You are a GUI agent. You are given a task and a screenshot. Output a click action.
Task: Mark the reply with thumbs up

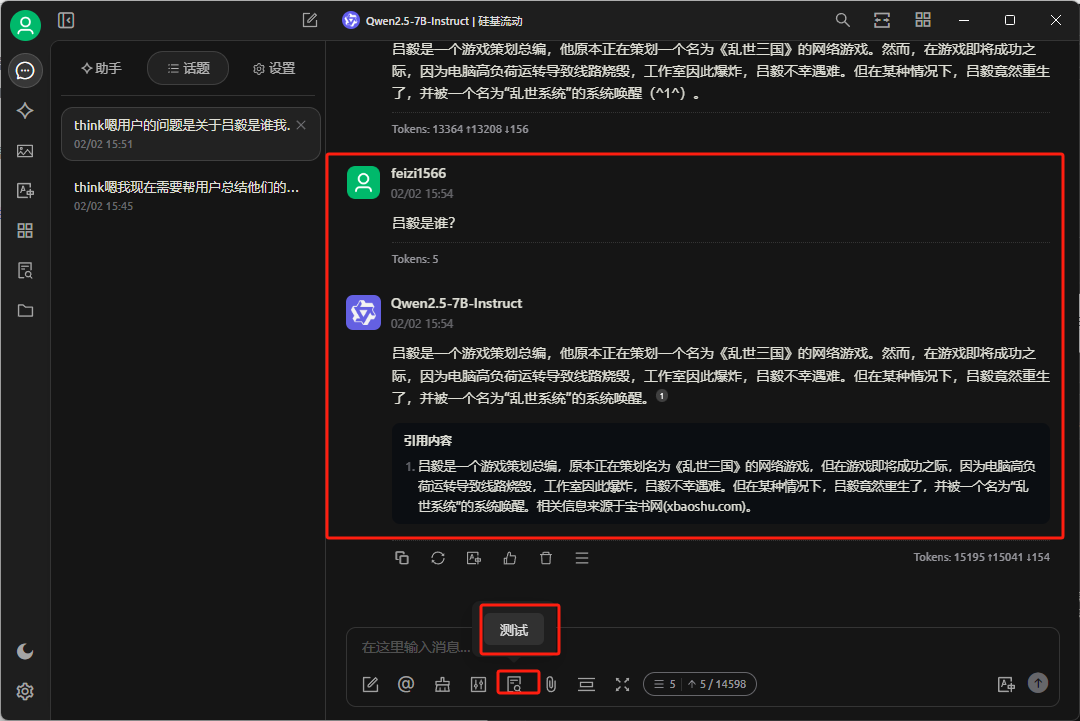[x=510, y=558]
